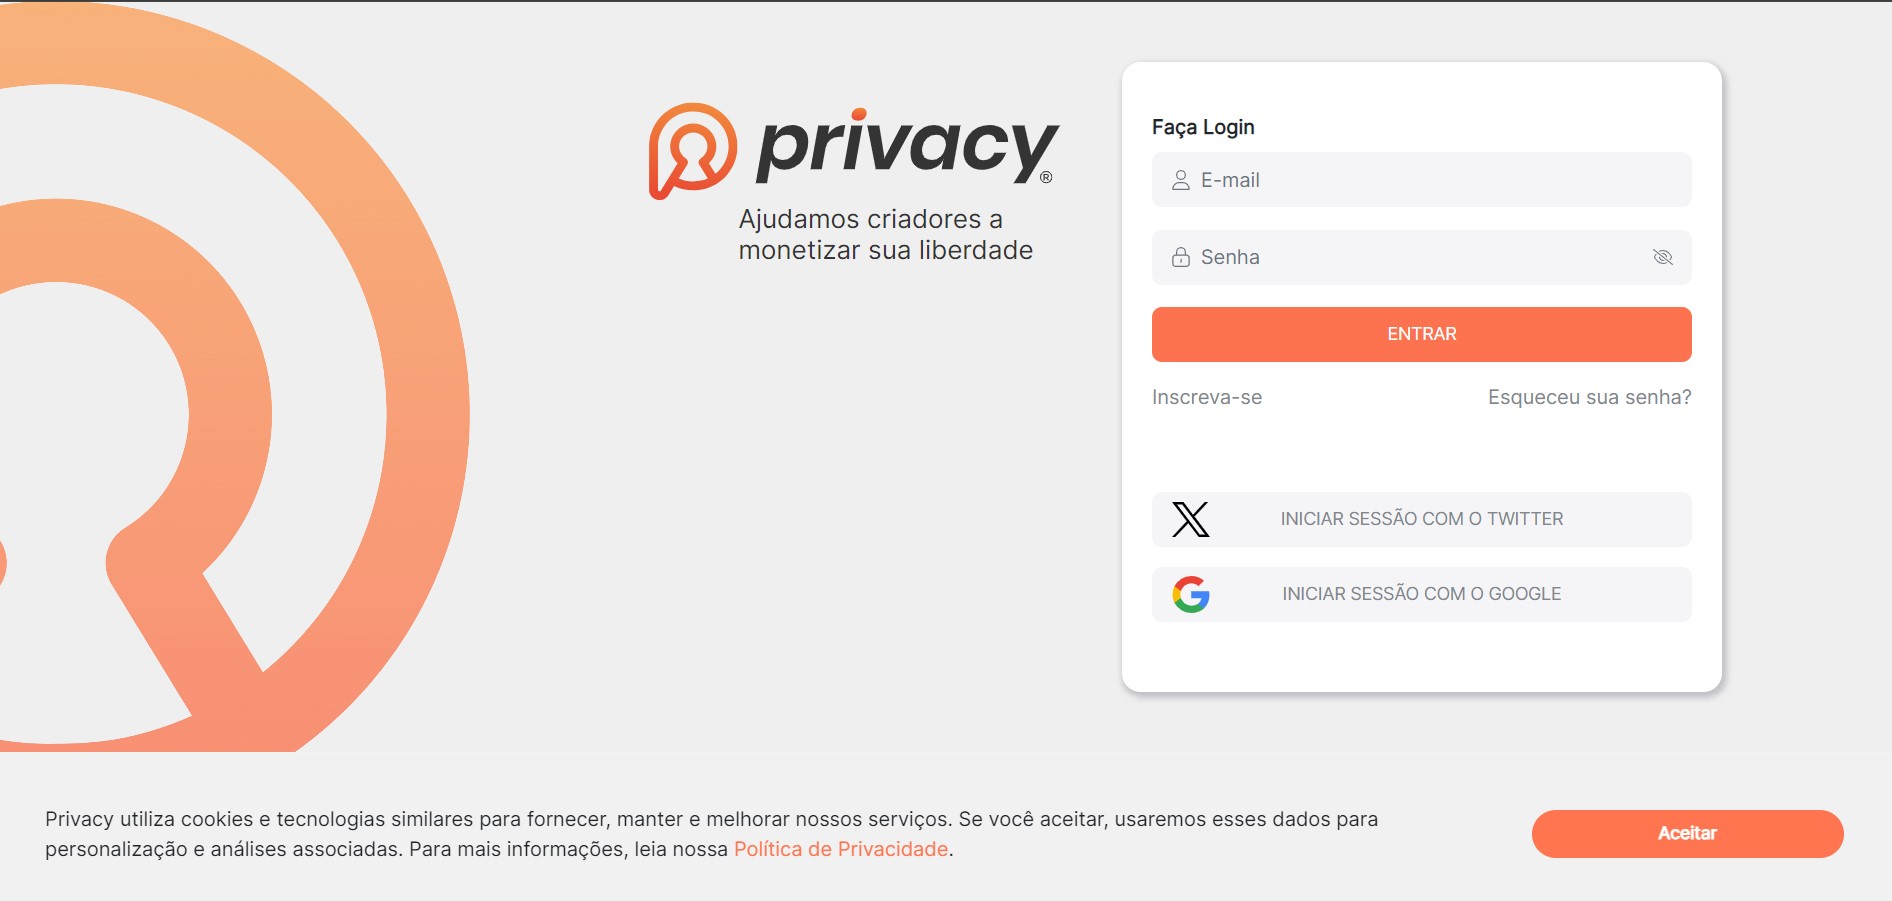Open the Inscreva-se sign-up link
Screen dimensions: 1892x901
pos(1207,397)
